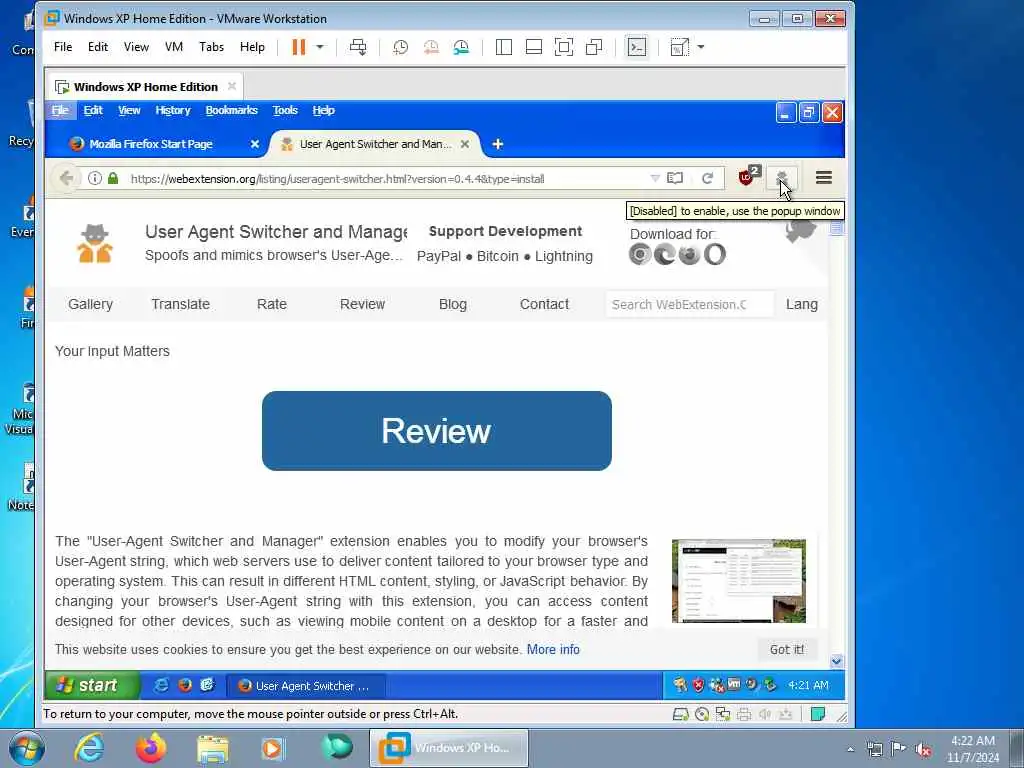This screenshot has height=768, width=1024.
Task: Revert the VM to its previous snapshot
Action: tap(431, 47)
